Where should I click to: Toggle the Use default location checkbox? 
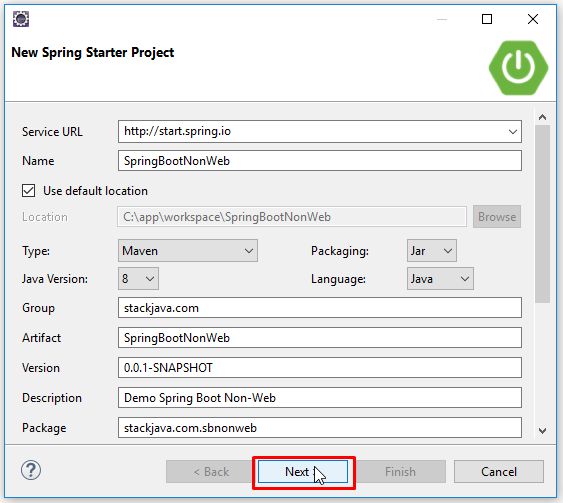pos(28,191)
